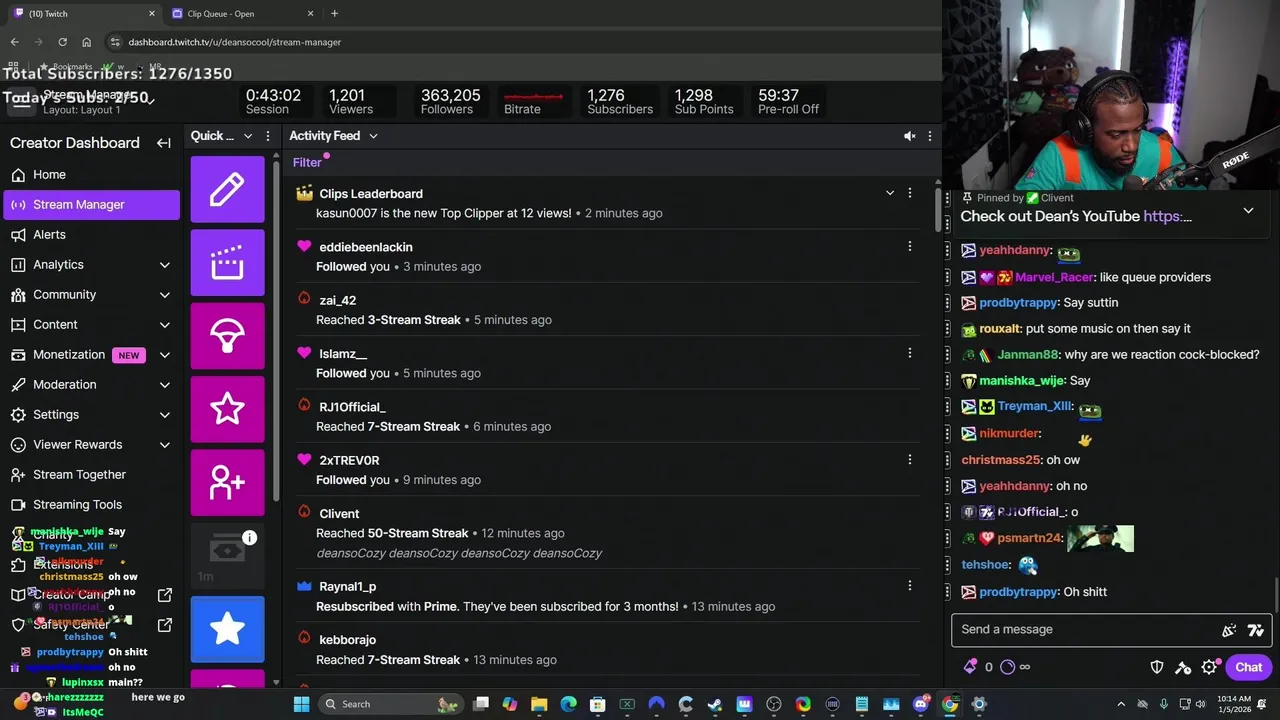Image resolution: width=1280 pixels, height=720 pixels.
Task: Expand the pinned message in chat
Action: 1248,211
